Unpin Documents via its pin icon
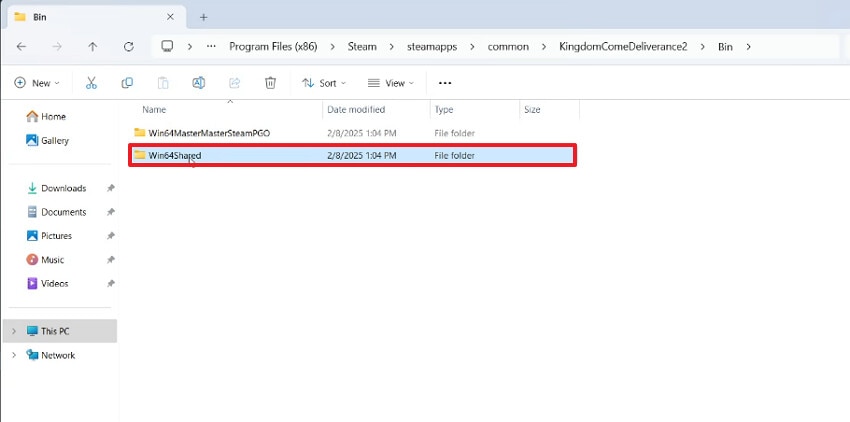The height and width of the screenshot is (422, 850). pyautogui.click(x=111, y=212)
